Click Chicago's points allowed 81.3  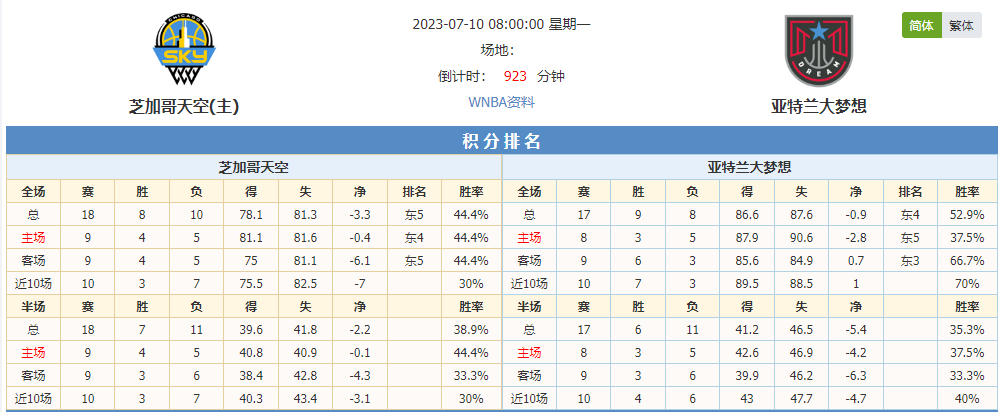coord(305,215)
